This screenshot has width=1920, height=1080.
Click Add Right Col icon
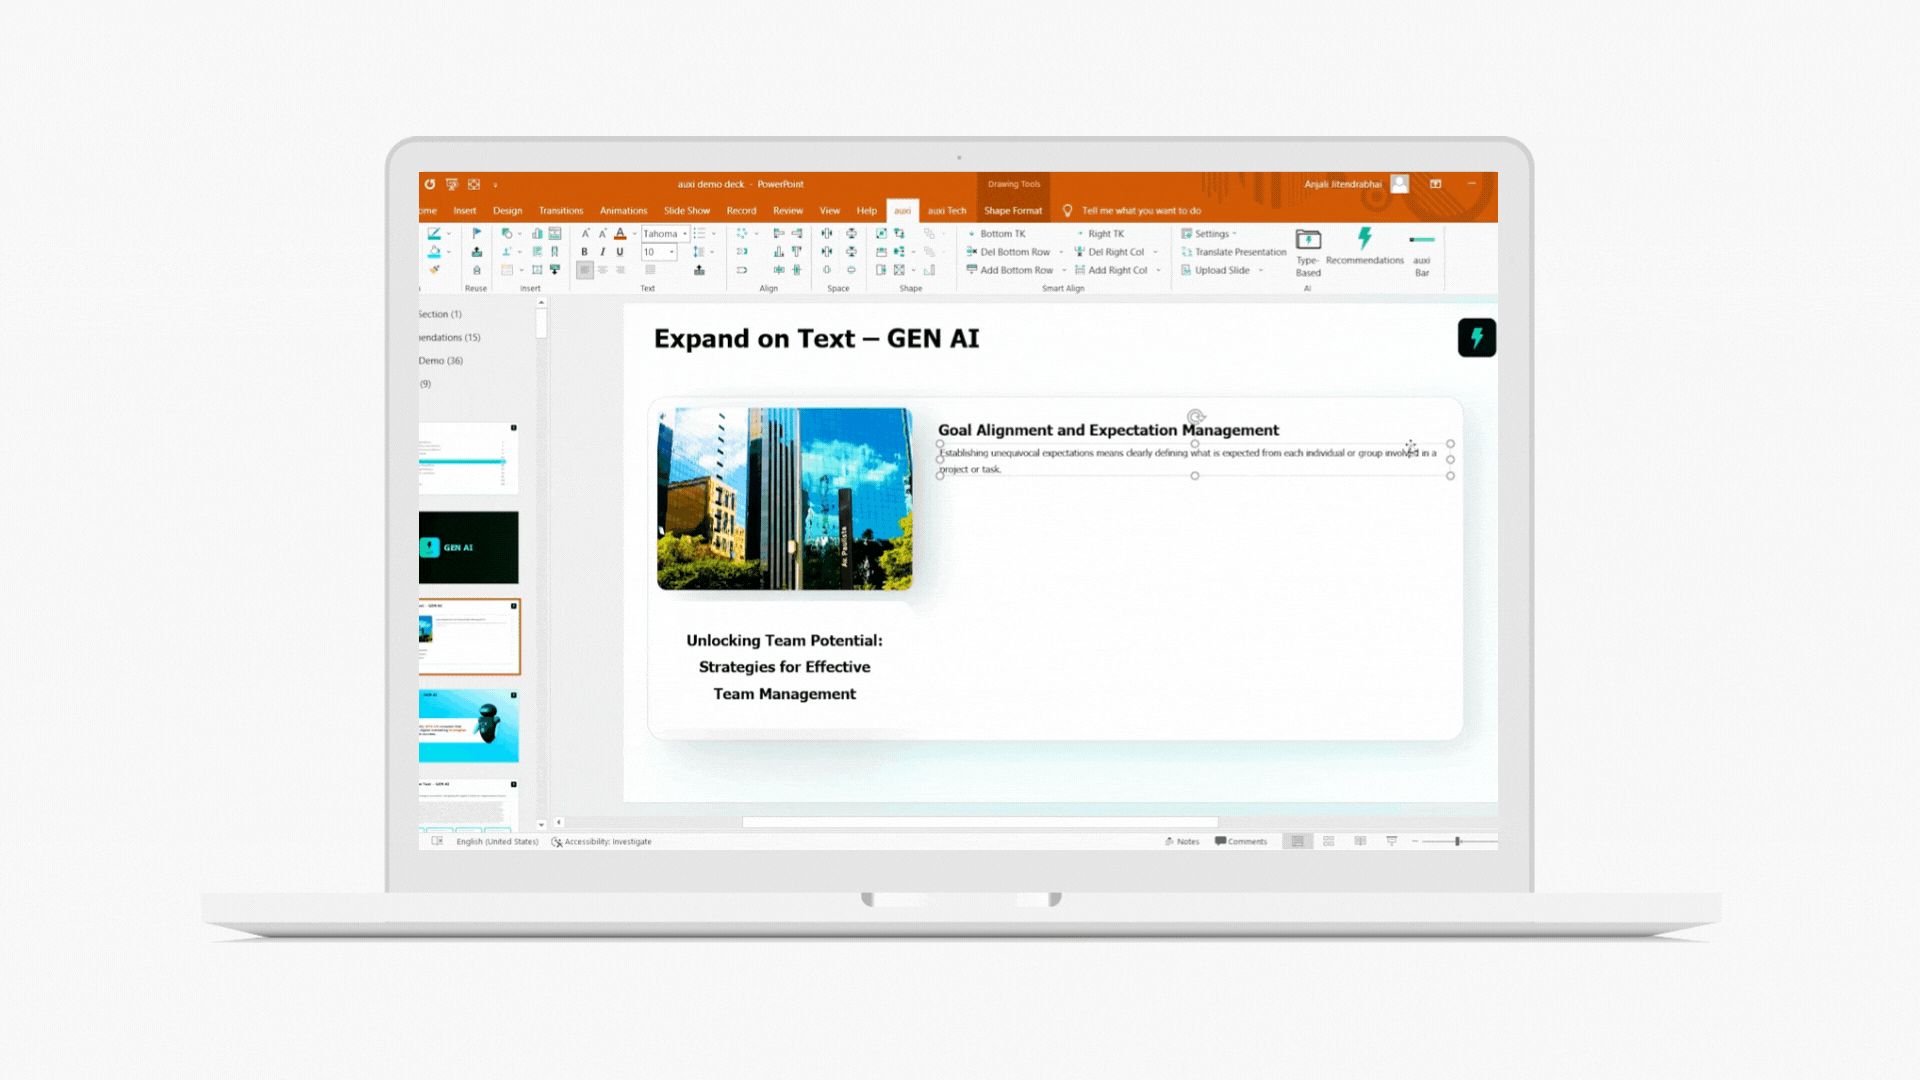tap(1080, 270)
